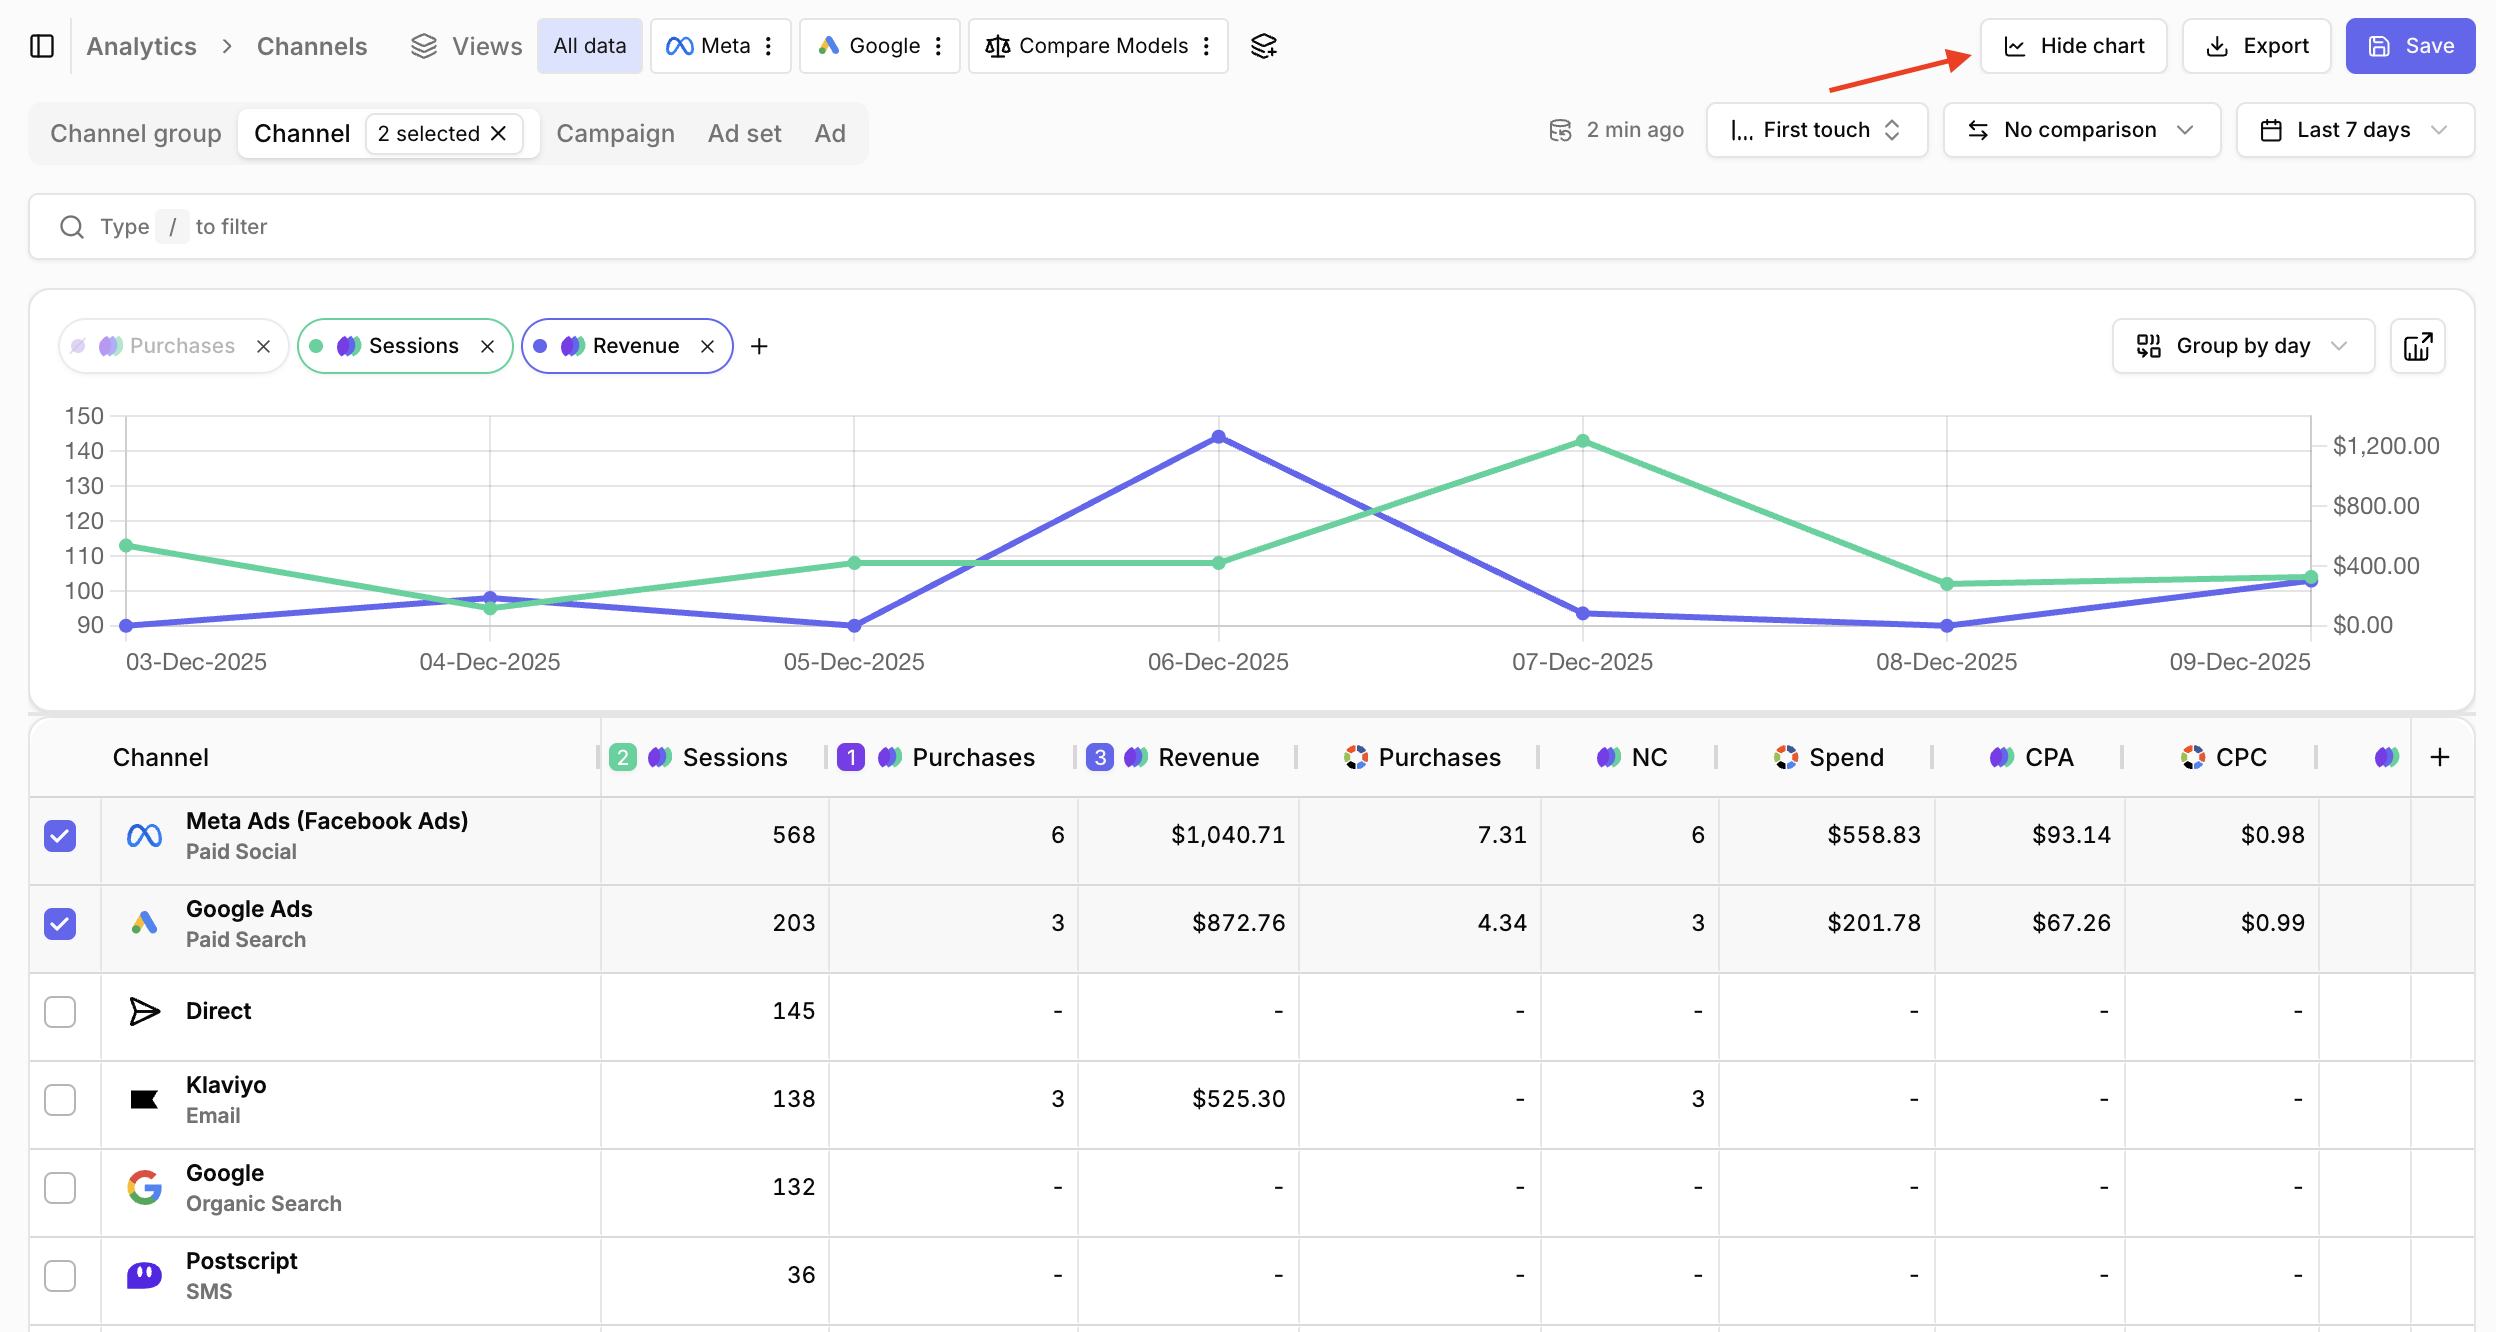The width and height of the screenshot is (2496, 1332).
Task: Click the export chart icon button
Action: coord(2417,346)
